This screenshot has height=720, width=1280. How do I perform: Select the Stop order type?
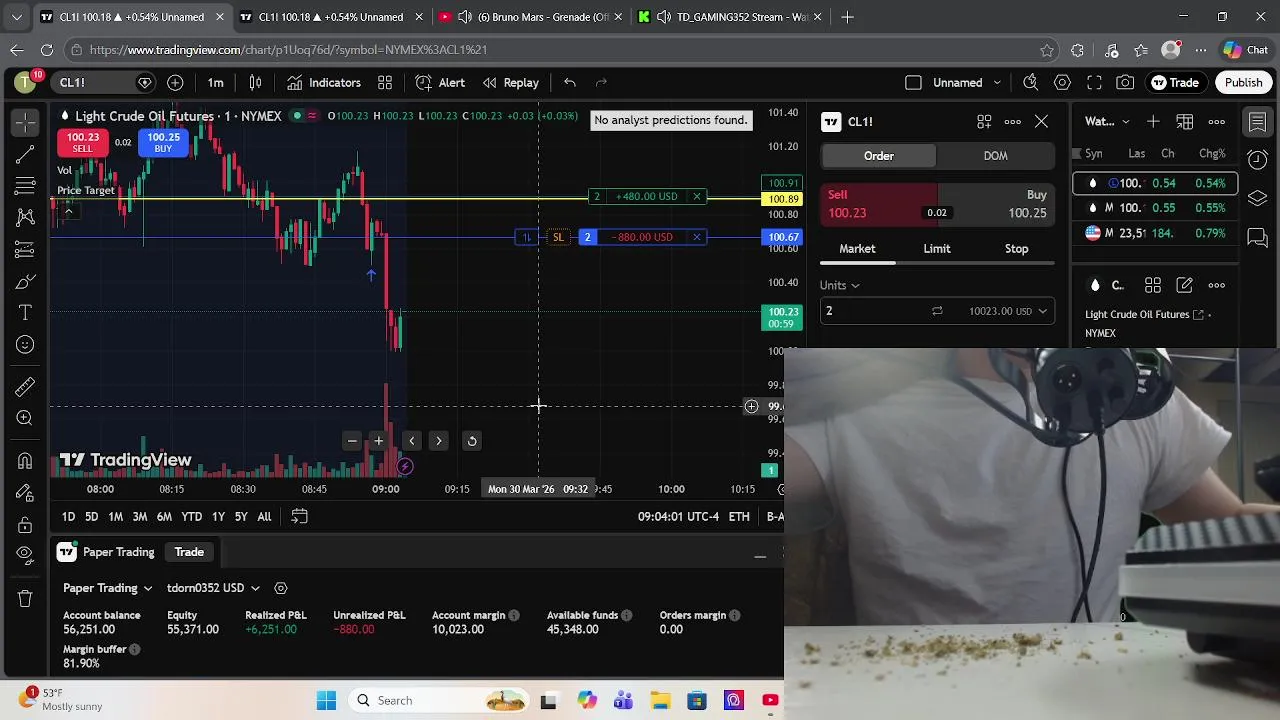click(1016, 249)
